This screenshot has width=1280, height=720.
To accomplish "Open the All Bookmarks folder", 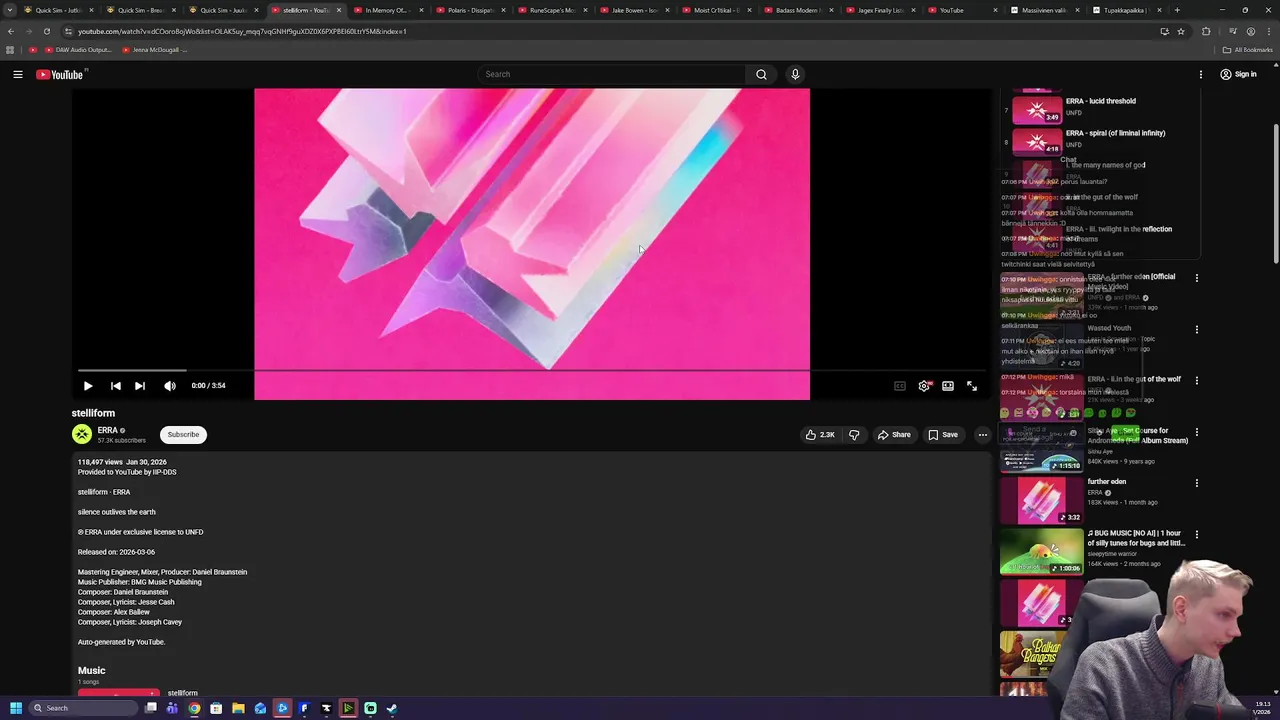I will (1248, 49).
